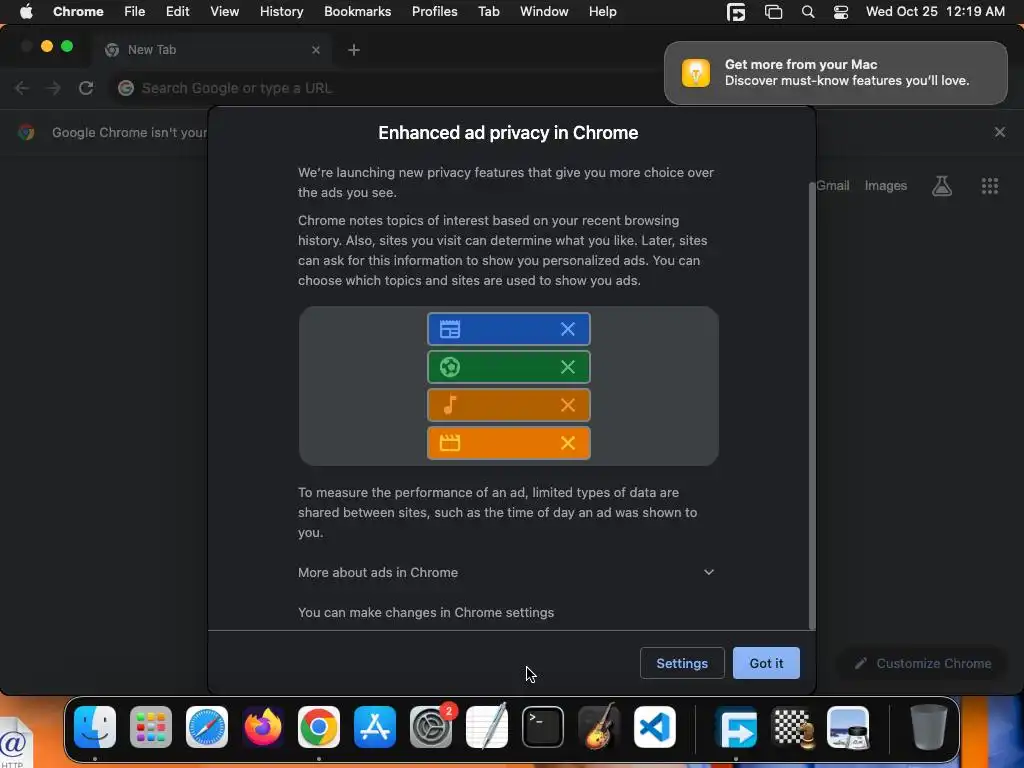Click the Chrome logo in the info bar

(x=26, y=133)
